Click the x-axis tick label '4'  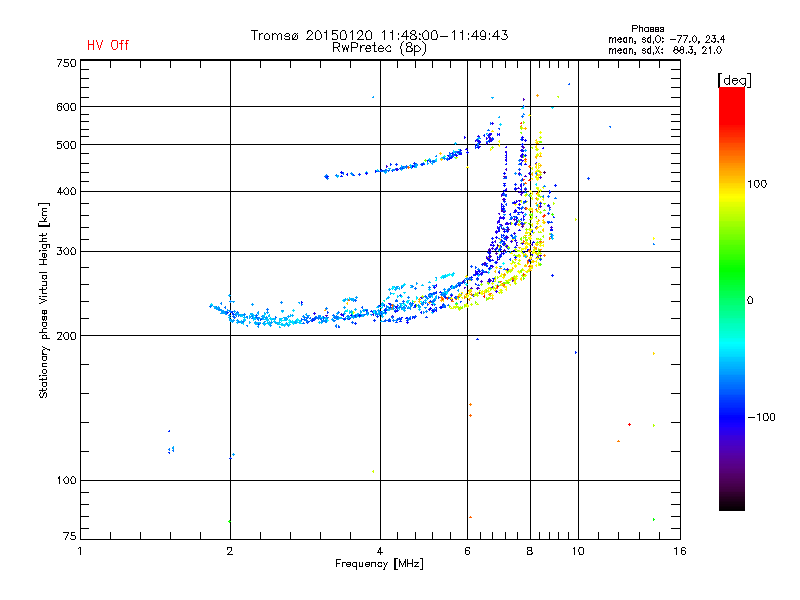coord(380,551)
